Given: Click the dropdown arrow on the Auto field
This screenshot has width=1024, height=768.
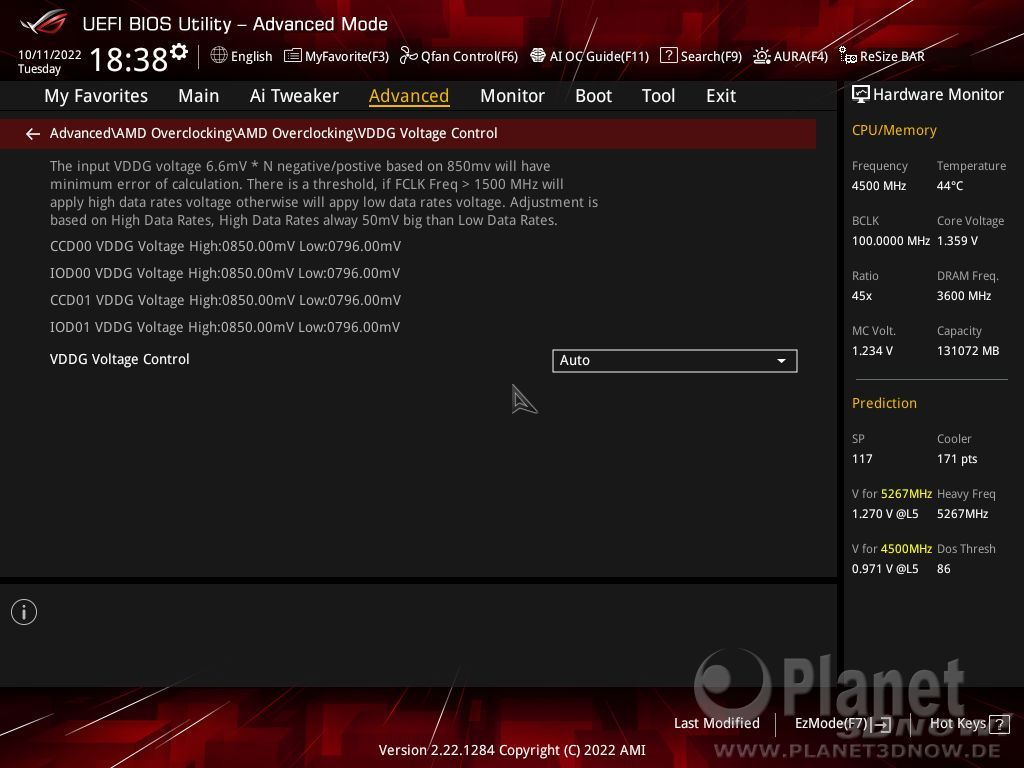Looking at the screenshot, I should (x=781, y=361).
